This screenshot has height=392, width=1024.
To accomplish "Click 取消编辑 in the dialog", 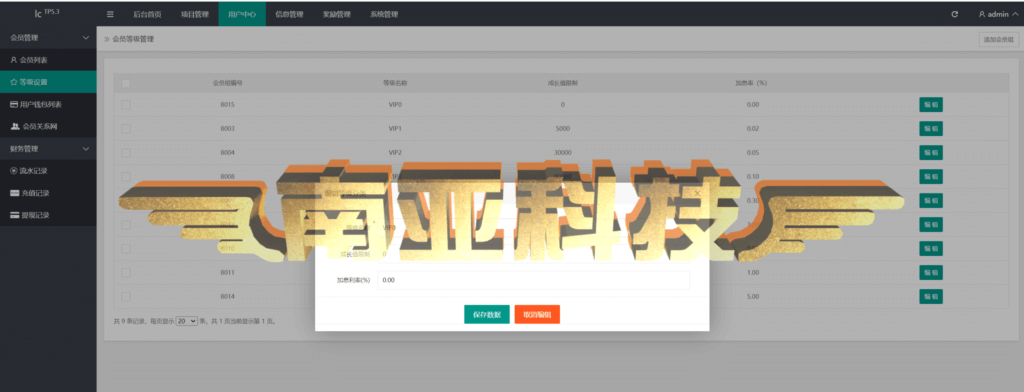I will tap(537, 314).
